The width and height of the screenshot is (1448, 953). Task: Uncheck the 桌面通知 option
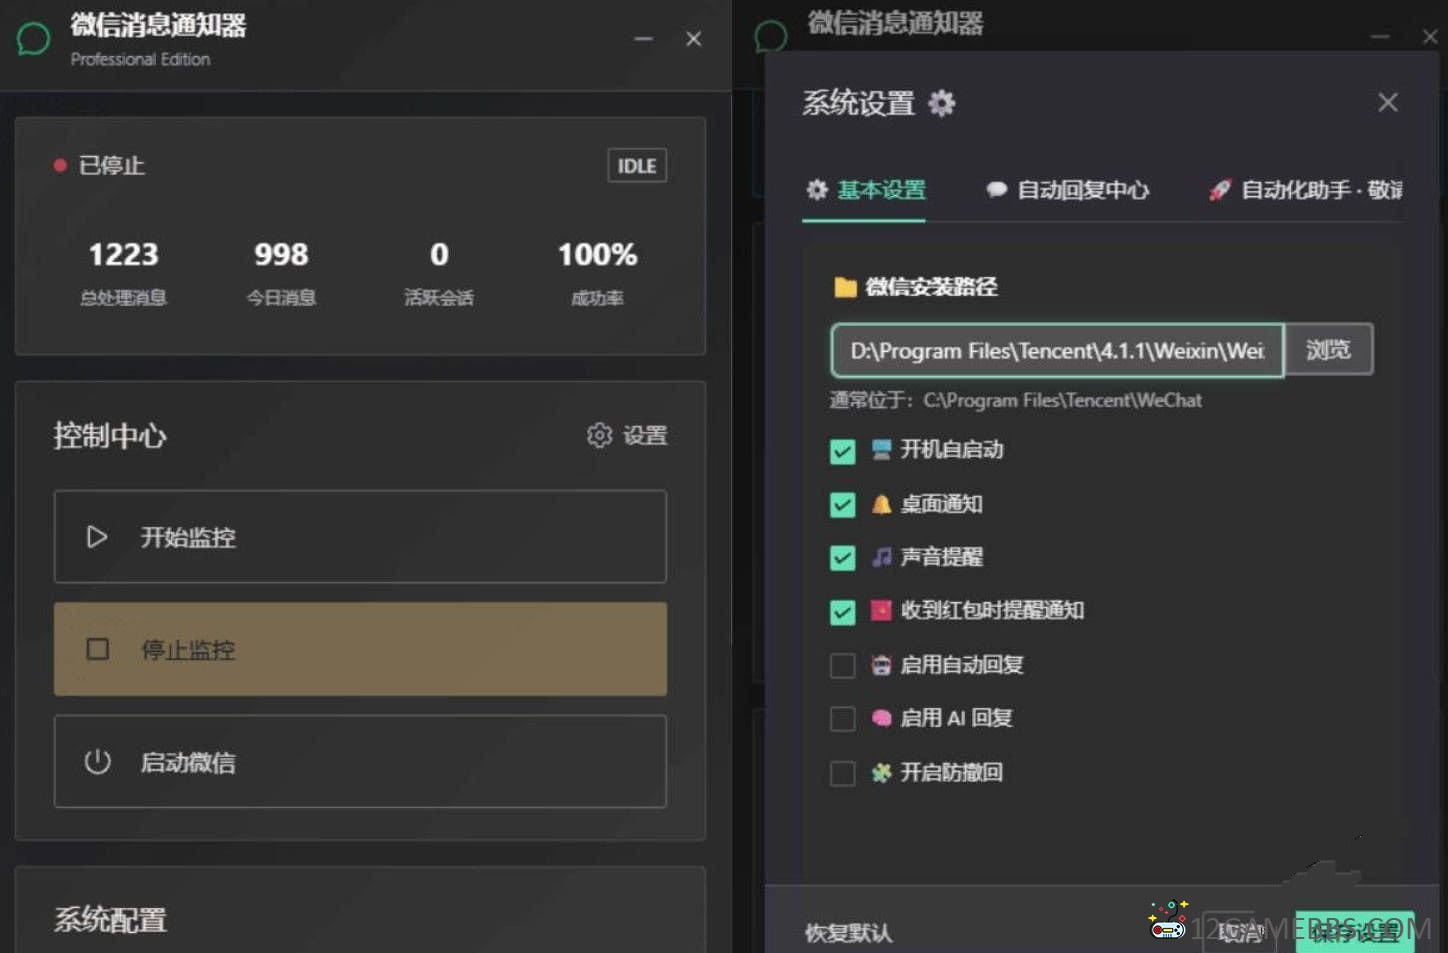[x=842, y=505]
